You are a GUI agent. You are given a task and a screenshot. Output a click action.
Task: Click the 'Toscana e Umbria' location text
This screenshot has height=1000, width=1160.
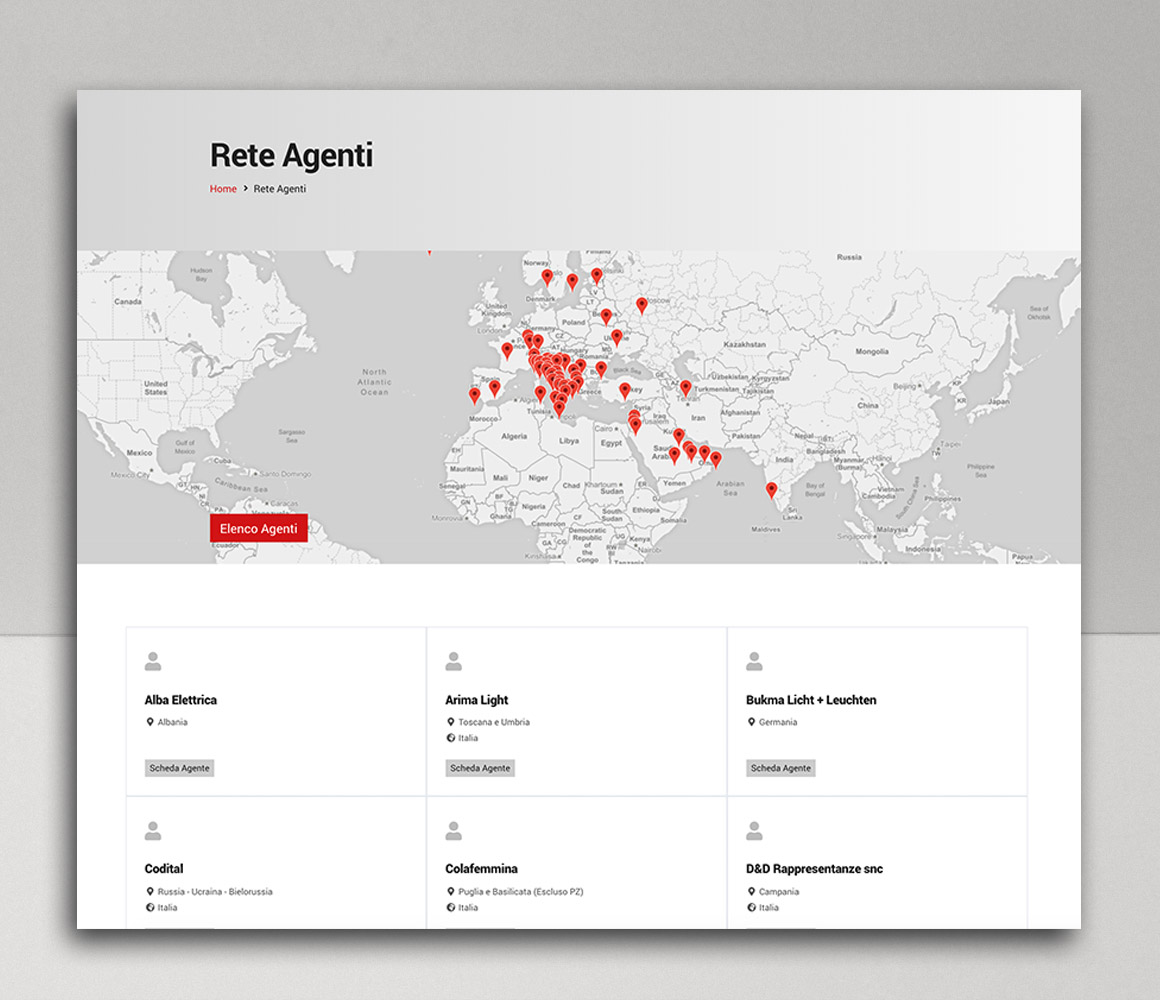click(x=493, y=722)
